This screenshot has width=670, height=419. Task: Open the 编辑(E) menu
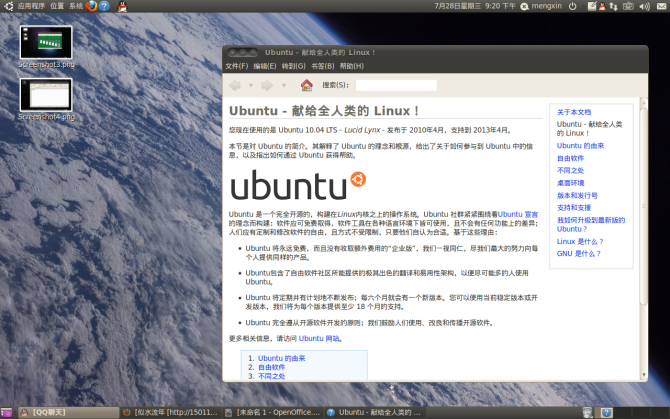pos(264,66)
